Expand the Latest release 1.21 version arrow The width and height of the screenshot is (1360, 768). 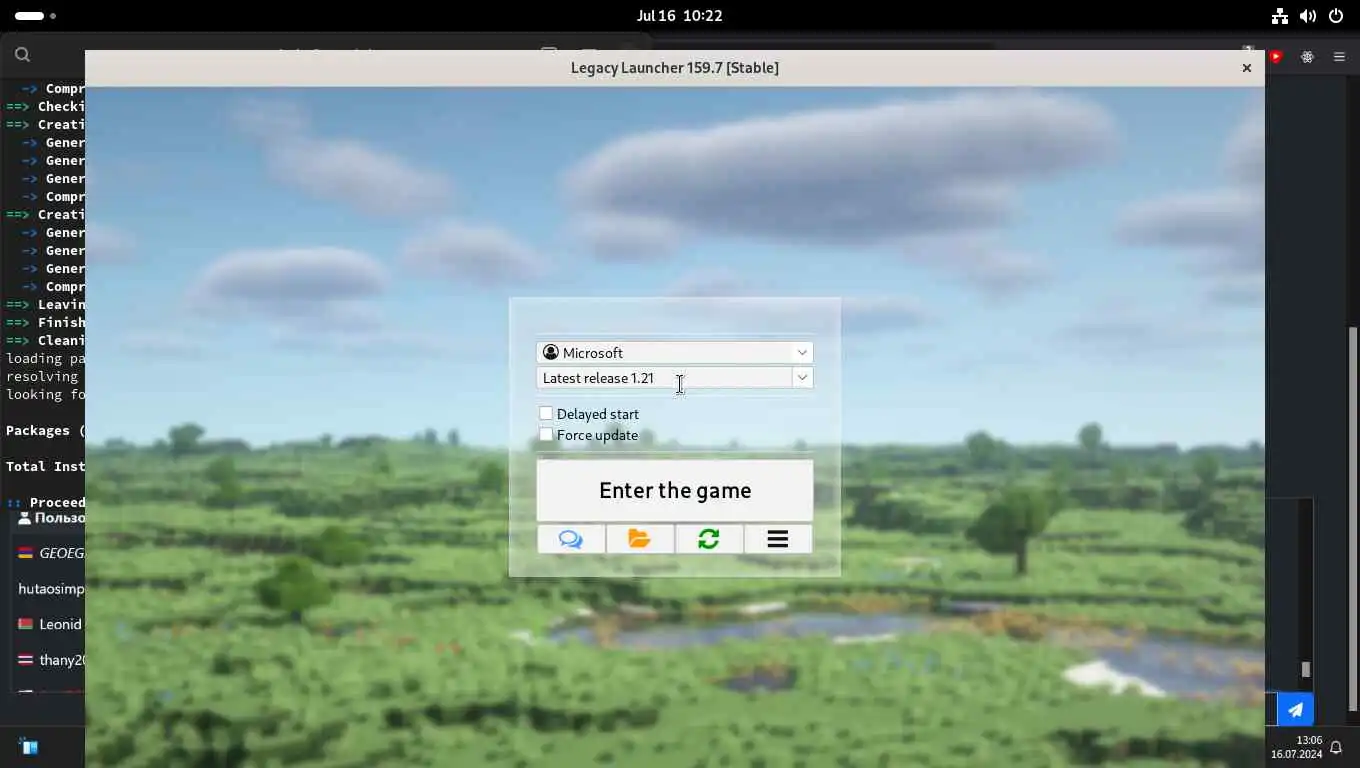pos(802,377)
